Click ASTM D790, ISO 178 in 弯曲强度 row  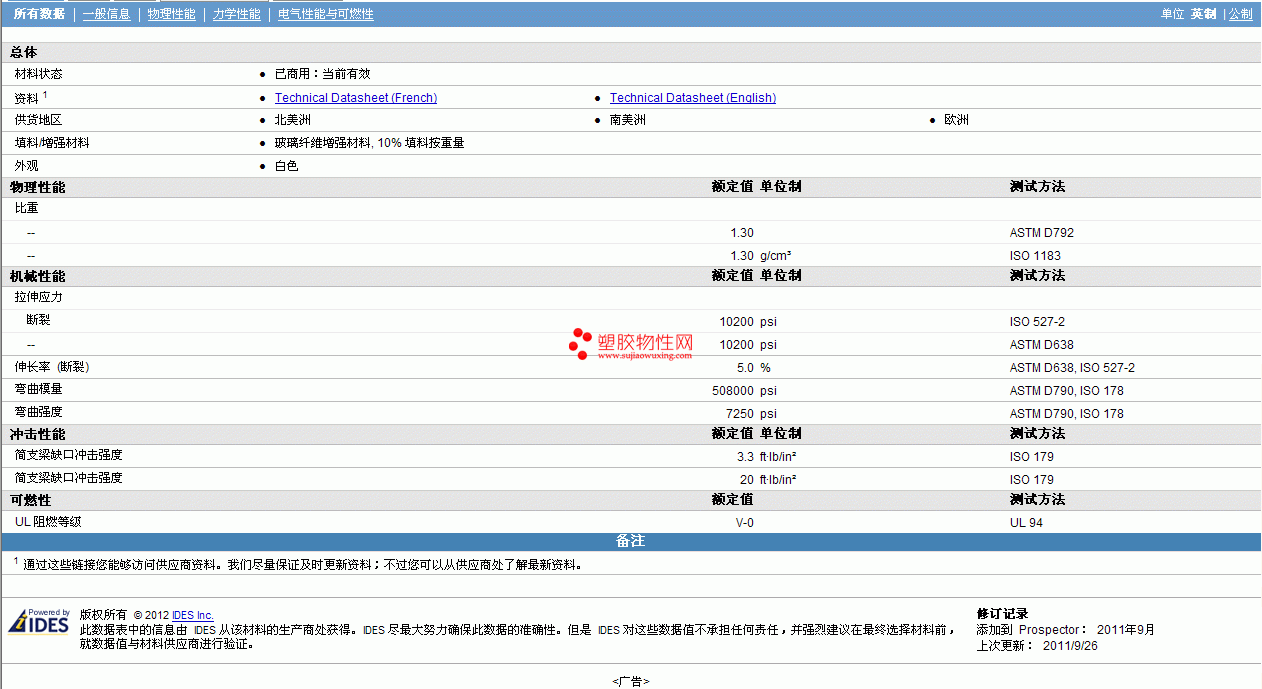tap(1067, 414)
